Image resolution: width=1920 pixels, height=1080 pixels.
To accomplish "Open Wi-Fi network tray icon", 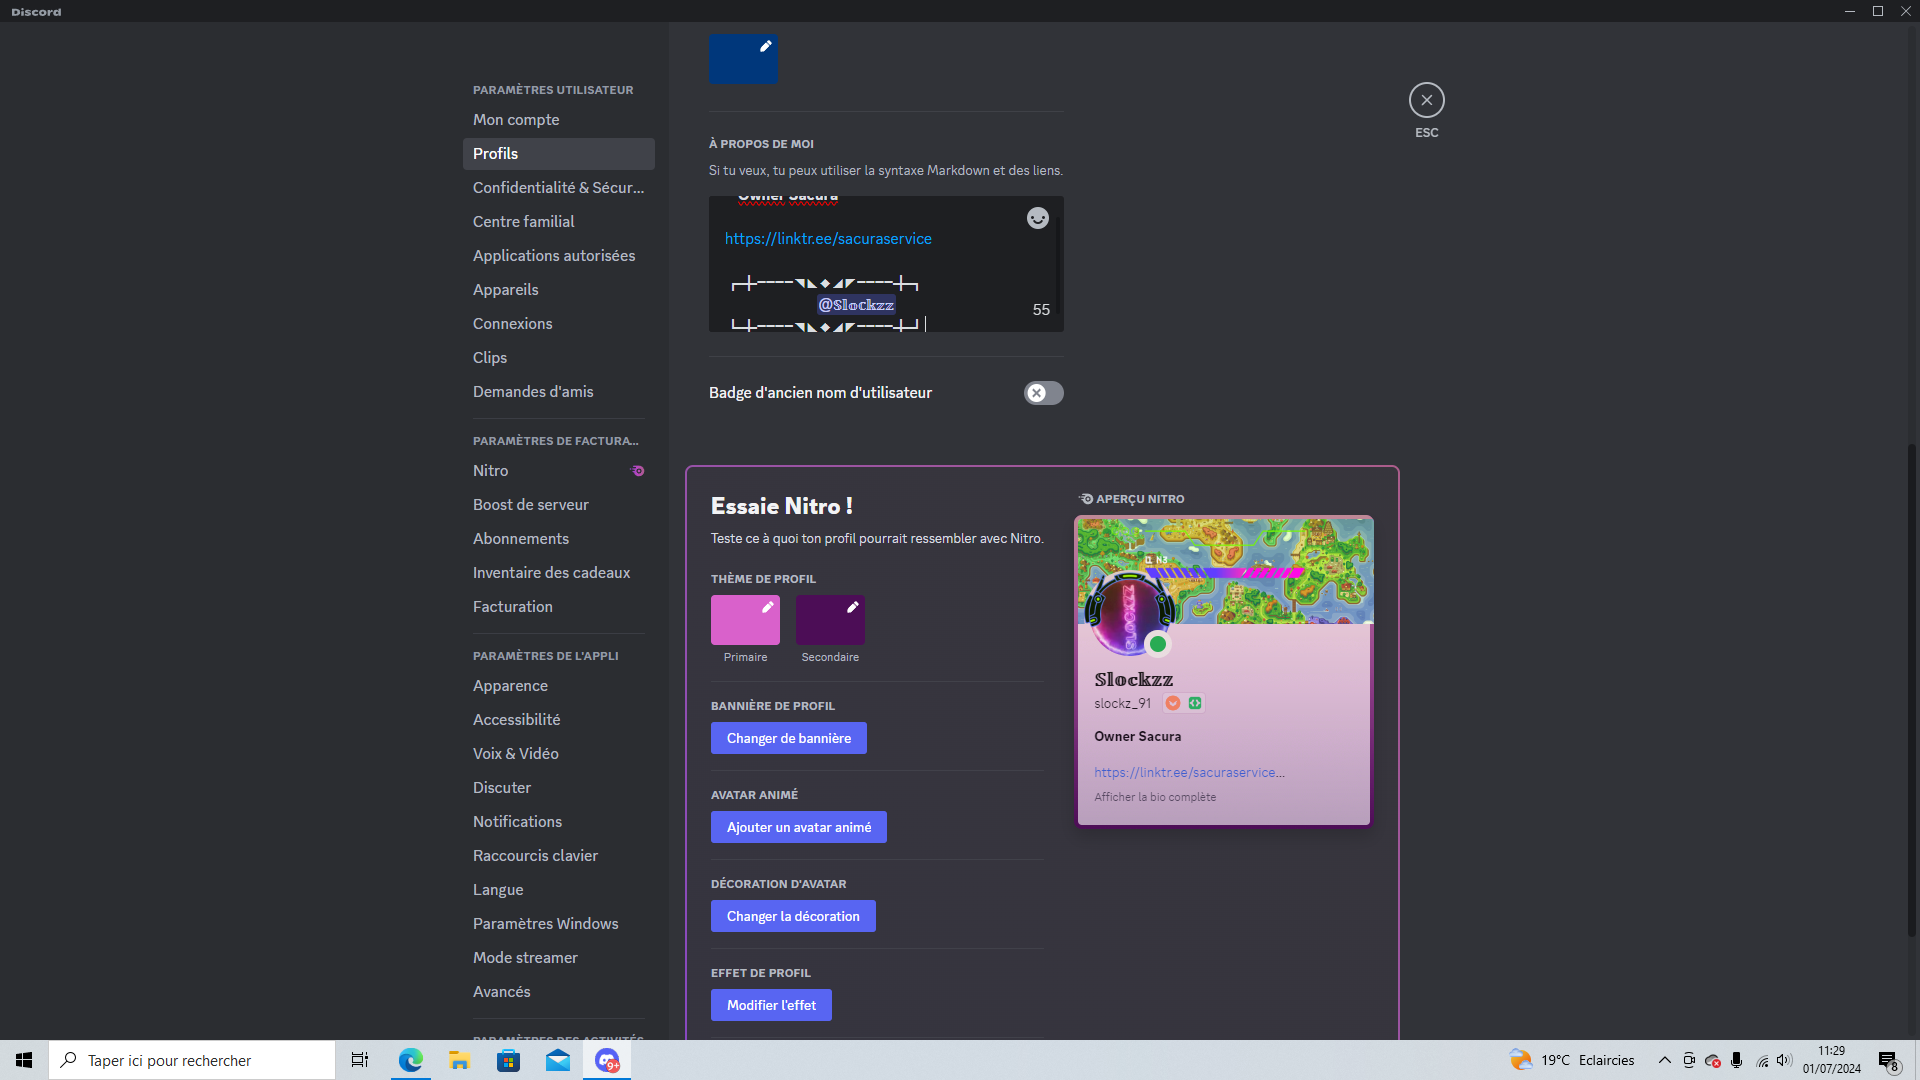I will pos(1762,1060).
